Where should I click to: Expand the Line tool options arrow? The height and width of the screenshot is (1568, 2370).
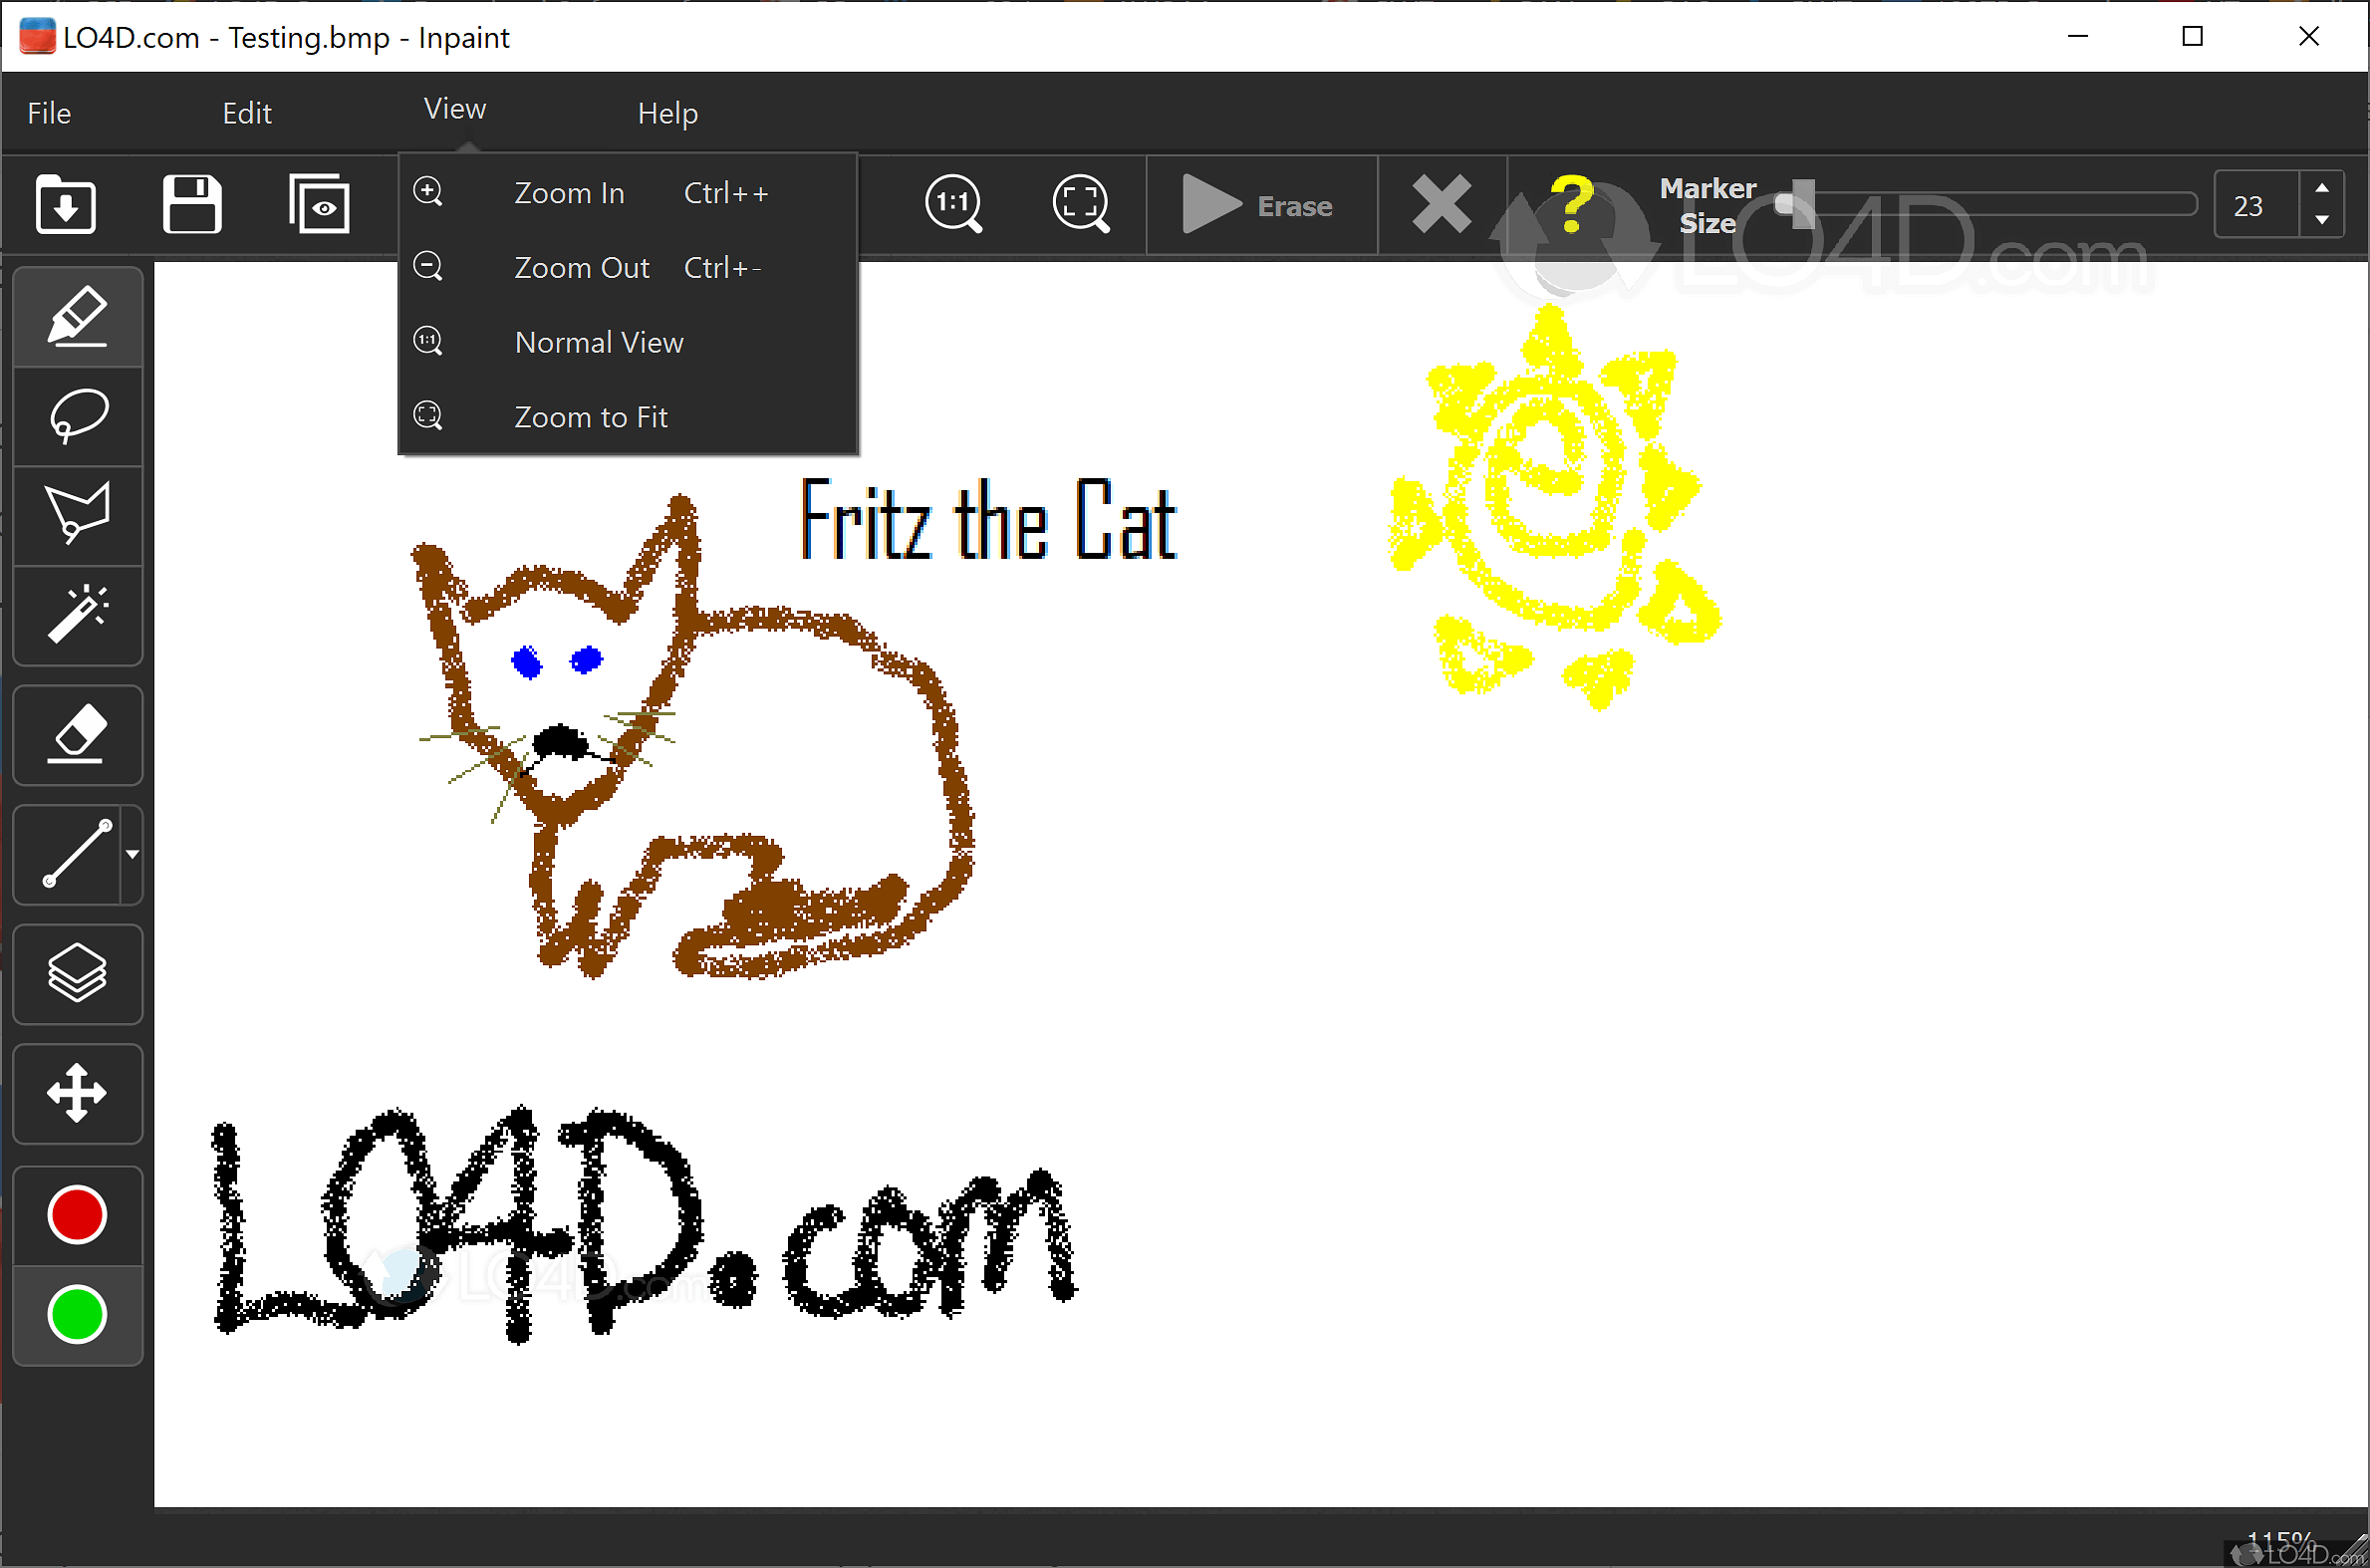tap(133, 855)
